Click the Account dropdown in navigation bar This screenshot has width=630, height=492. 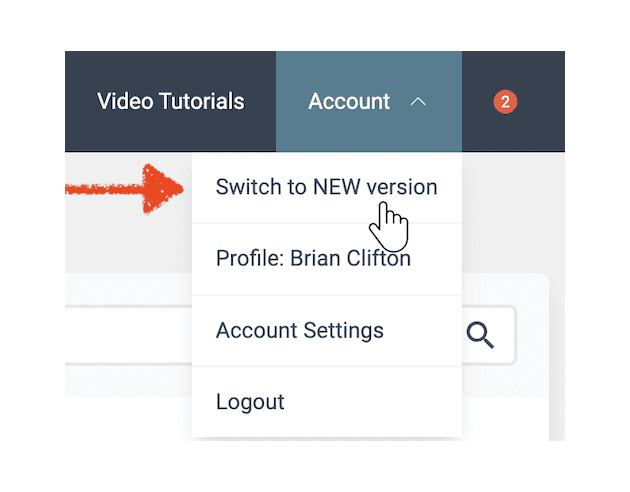(368, 101)
